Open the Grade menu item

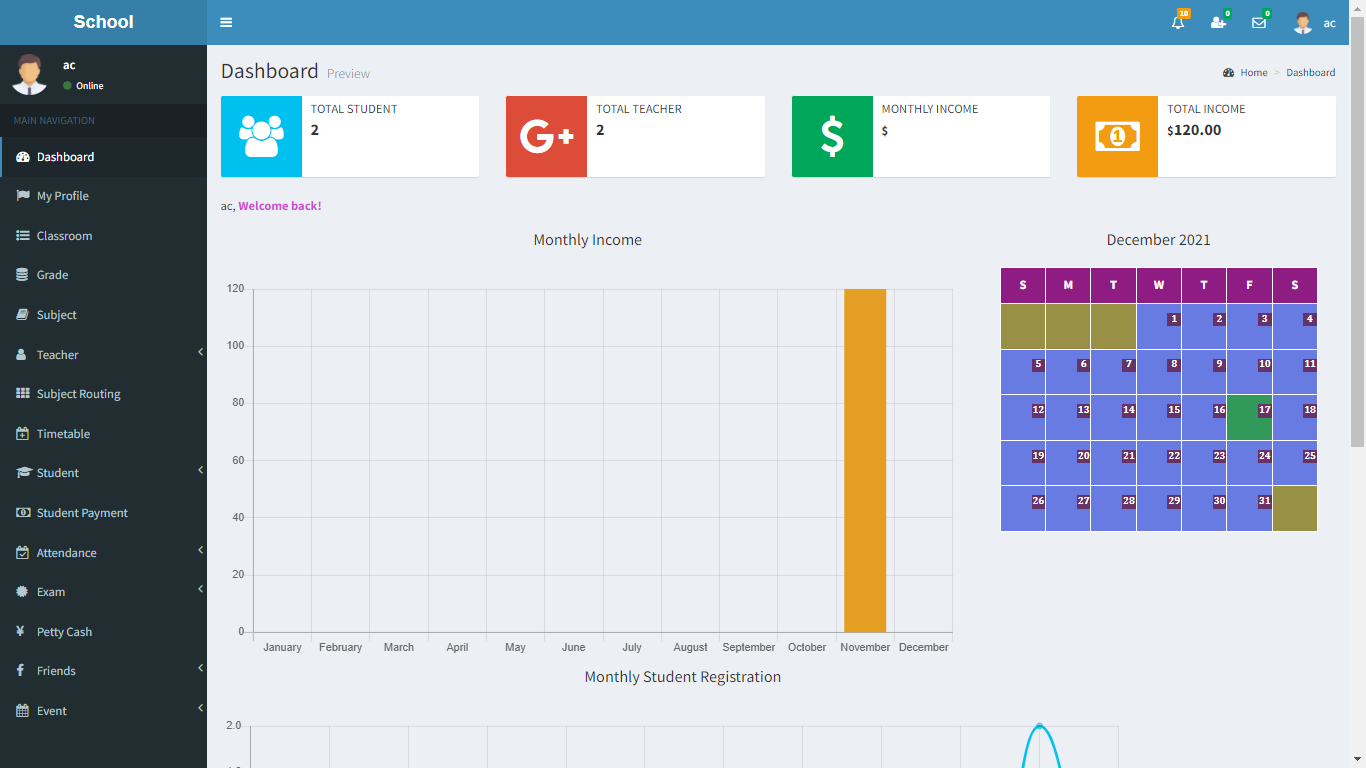(103, 275)
